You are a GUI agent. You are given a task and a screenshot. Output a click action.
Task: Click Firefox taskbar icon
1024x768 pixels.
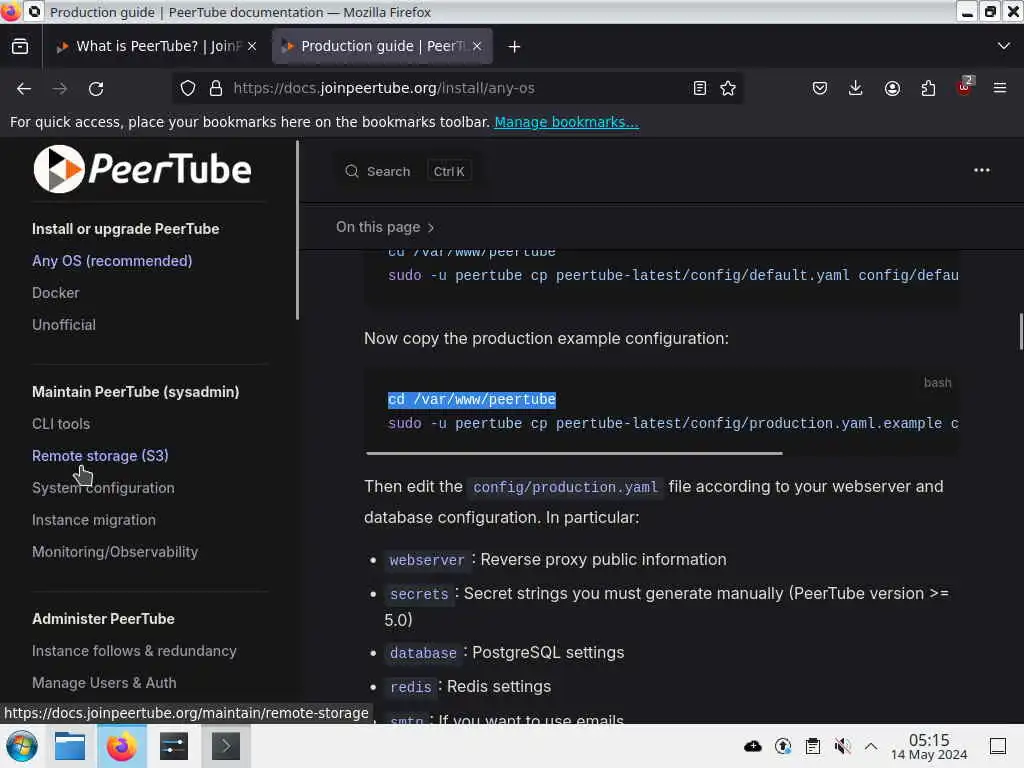tap(121, 746)
